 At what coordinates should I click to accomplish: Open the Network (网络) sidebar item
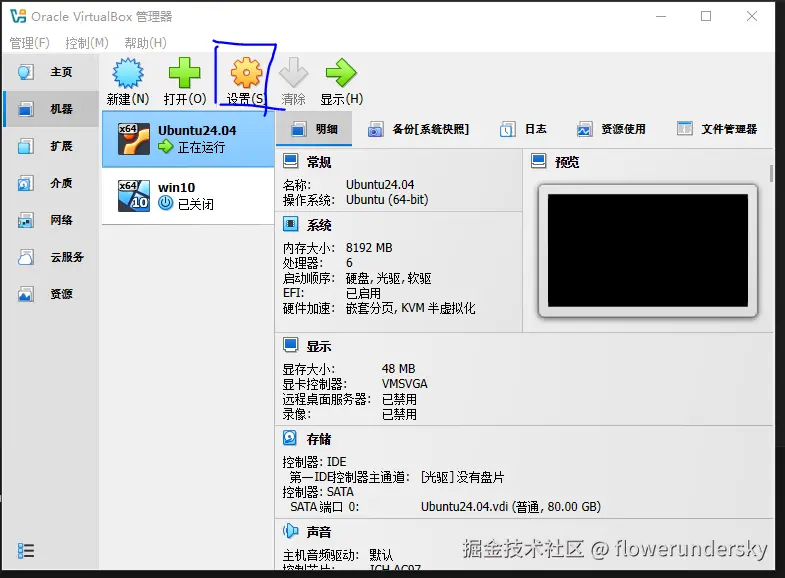pos(50,220)
